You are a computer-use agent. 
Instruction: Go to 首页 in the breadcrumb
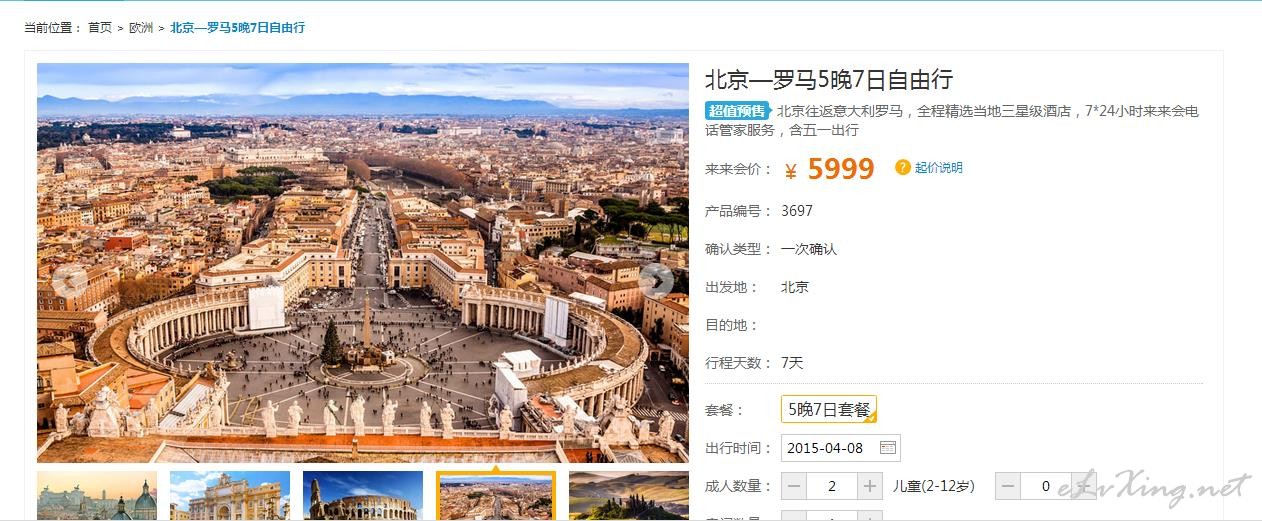pyautogui.click(x=100, y=28)
